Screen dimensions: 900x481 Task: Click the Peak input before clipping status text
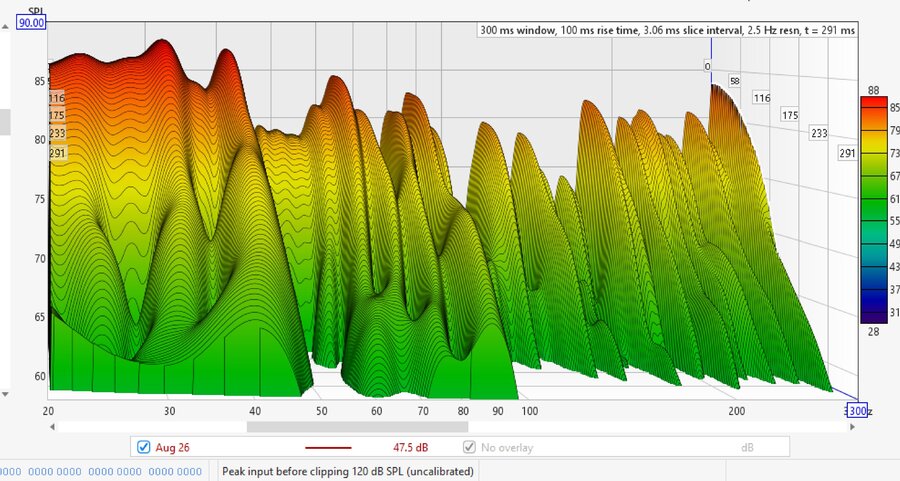pos(348,471)
